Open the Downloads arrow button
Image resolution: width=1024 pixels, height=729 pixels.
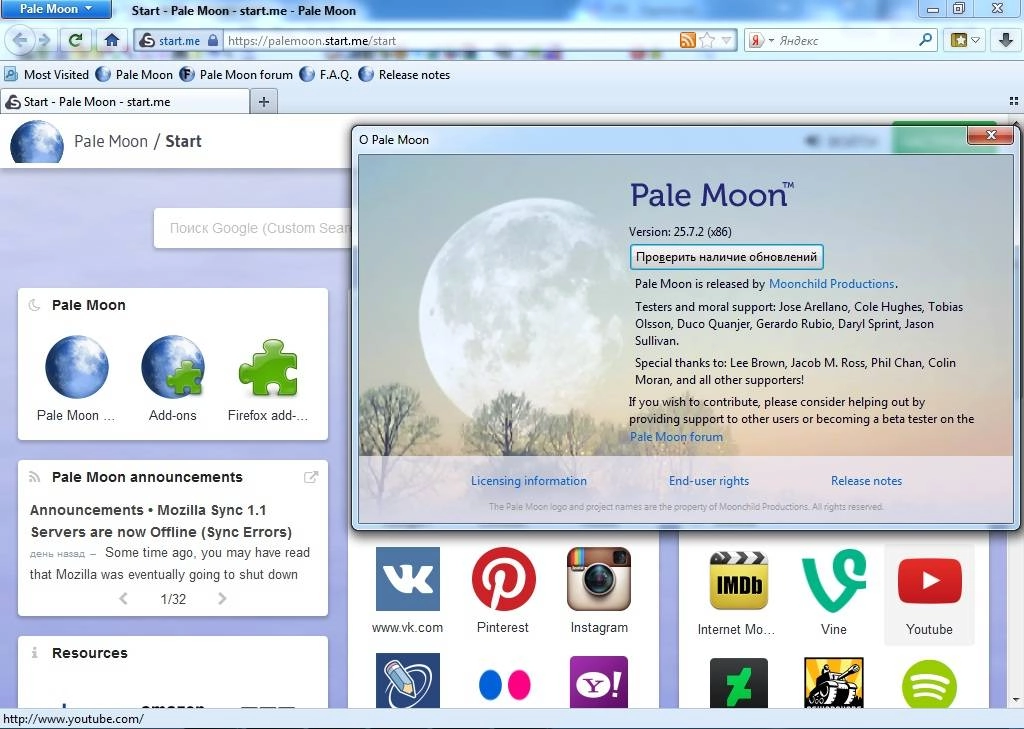pos(1006,40)
